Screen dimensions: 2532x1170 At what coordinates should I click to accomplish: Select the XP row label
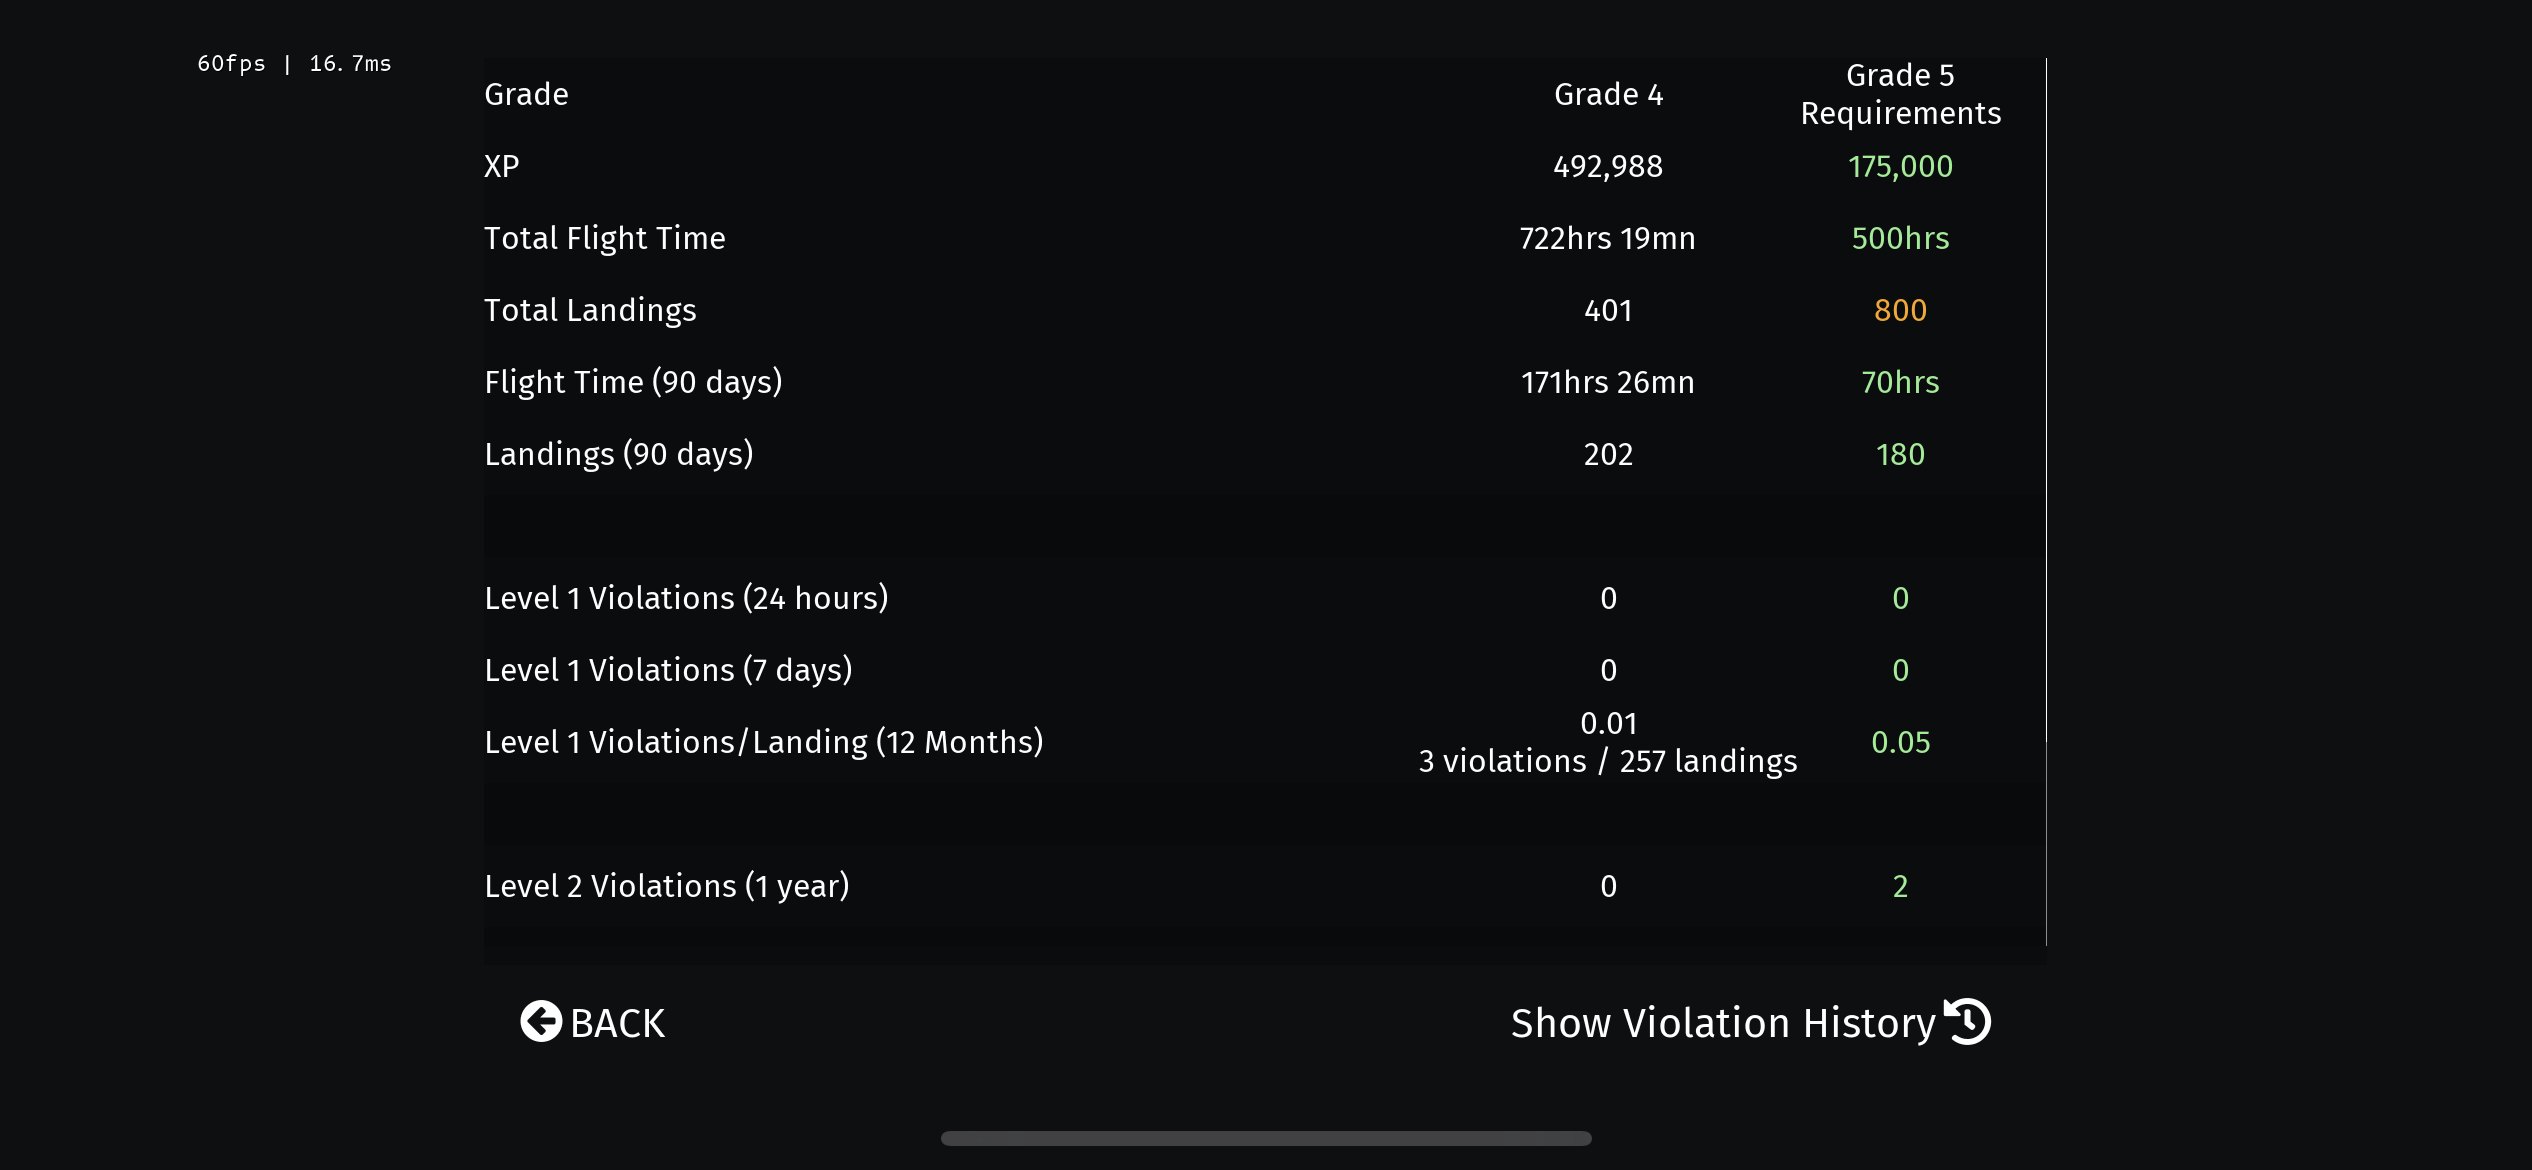(x=502, y=166)
